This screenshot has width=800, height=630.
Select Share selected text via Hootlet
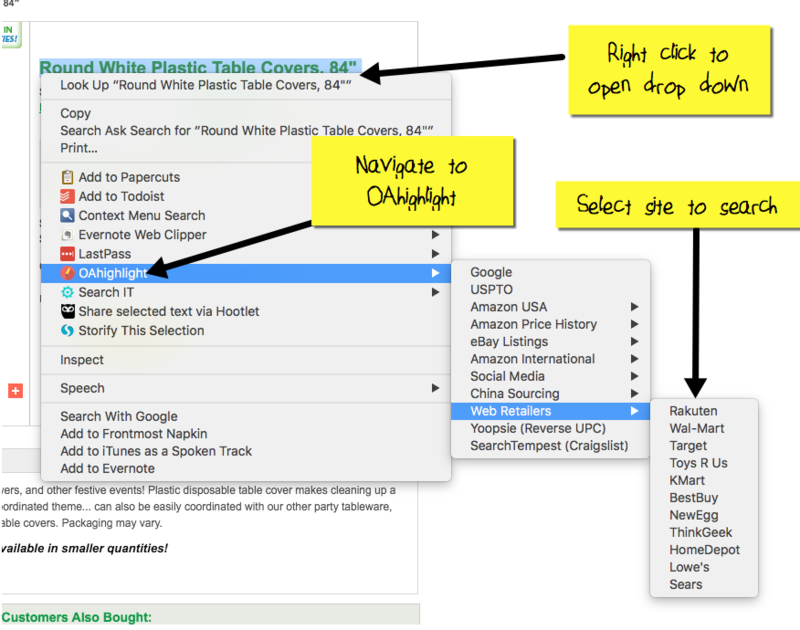(246, 311)
